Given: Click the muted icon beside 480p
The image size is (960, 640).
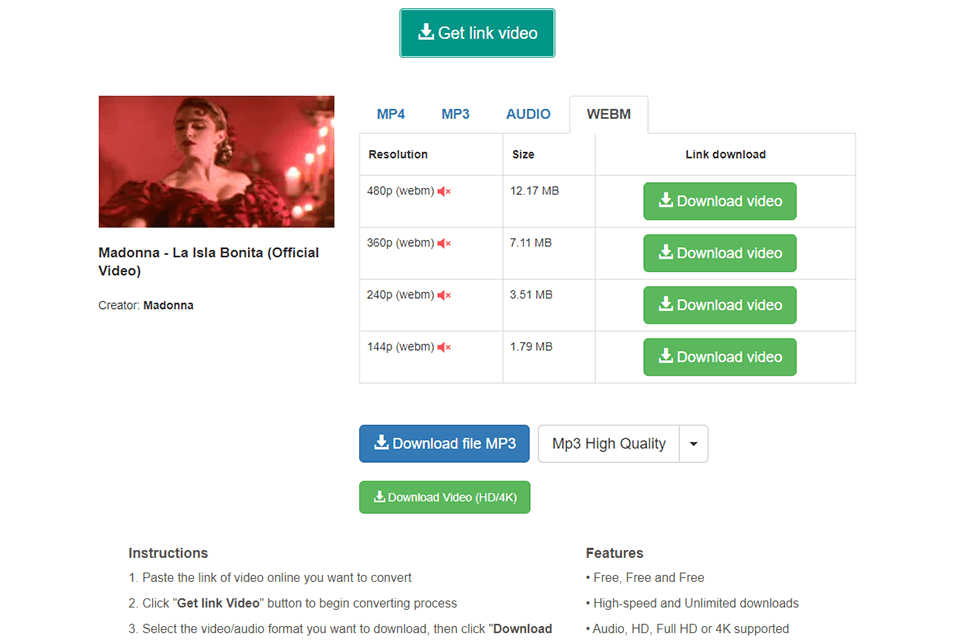Looking at the screenshot, I should click(444, 192).
